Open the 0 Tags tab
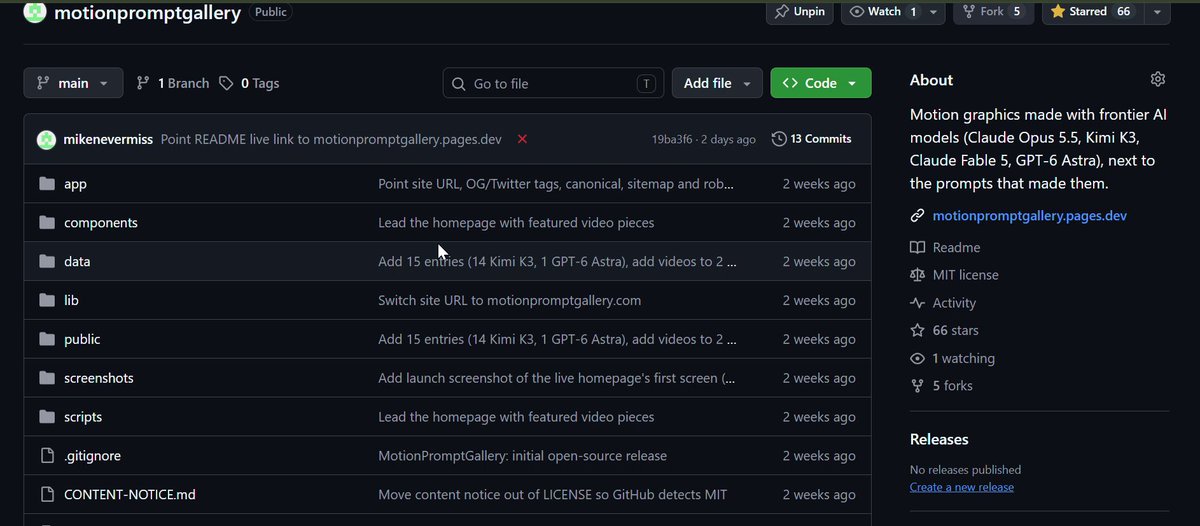 250,83
